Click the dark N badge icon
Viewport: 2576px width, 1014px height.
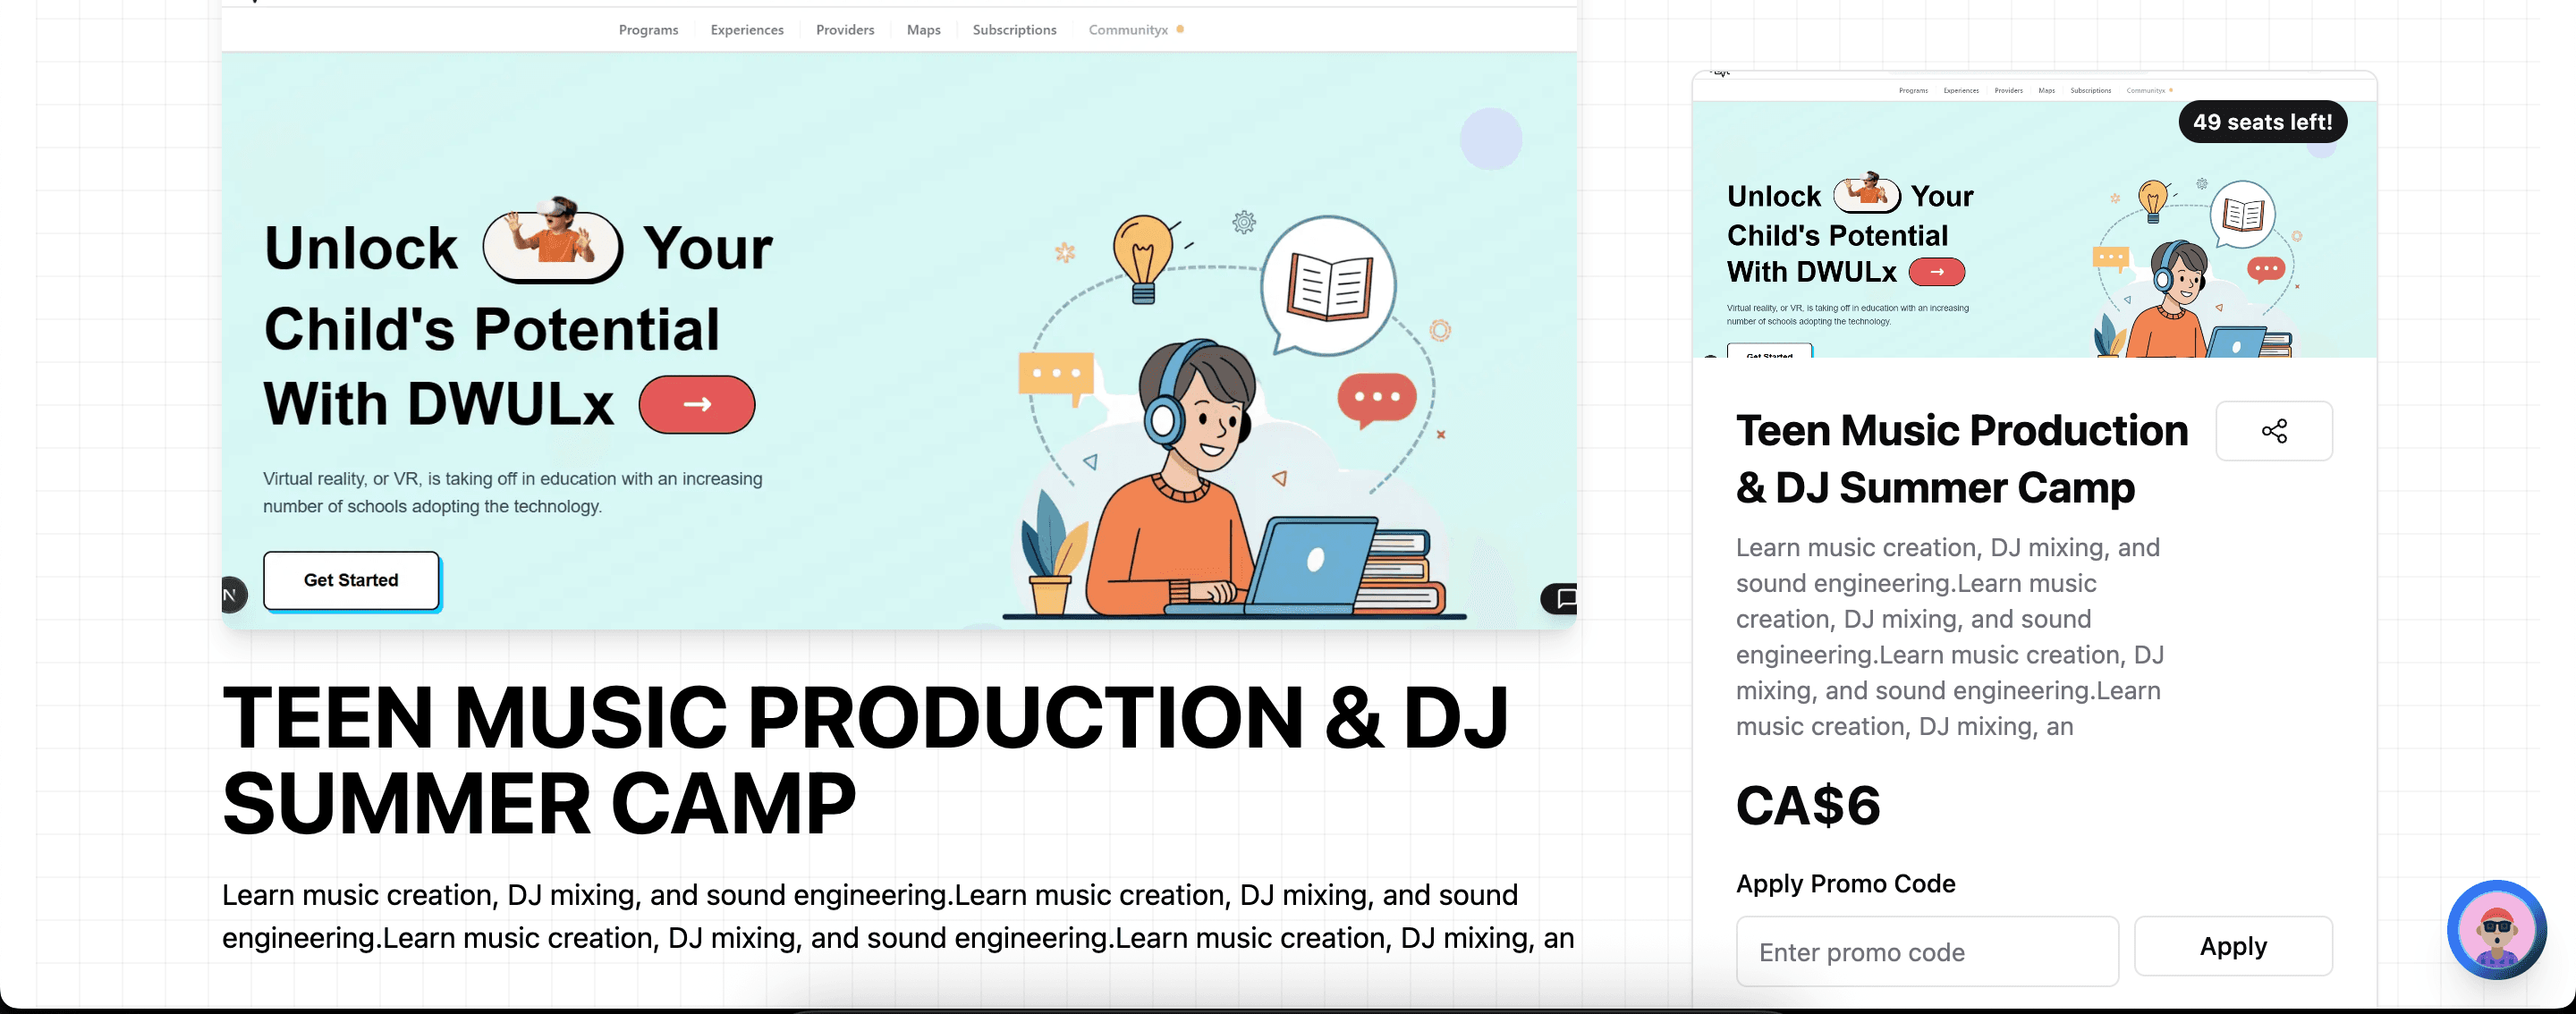(x=232, y=594)
